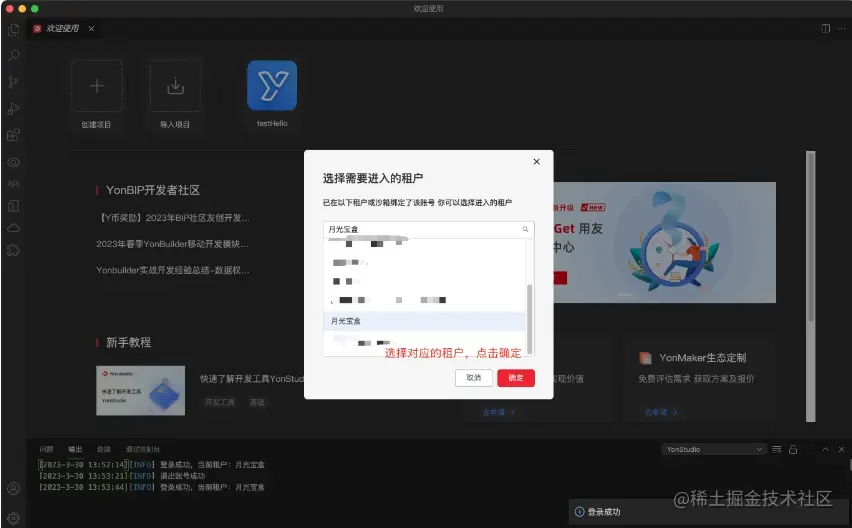Screen dimensions: 852x528
Task: Open the 【Y币奖励】2023年BIP社区 article link
Action: [x=174, y=218]
